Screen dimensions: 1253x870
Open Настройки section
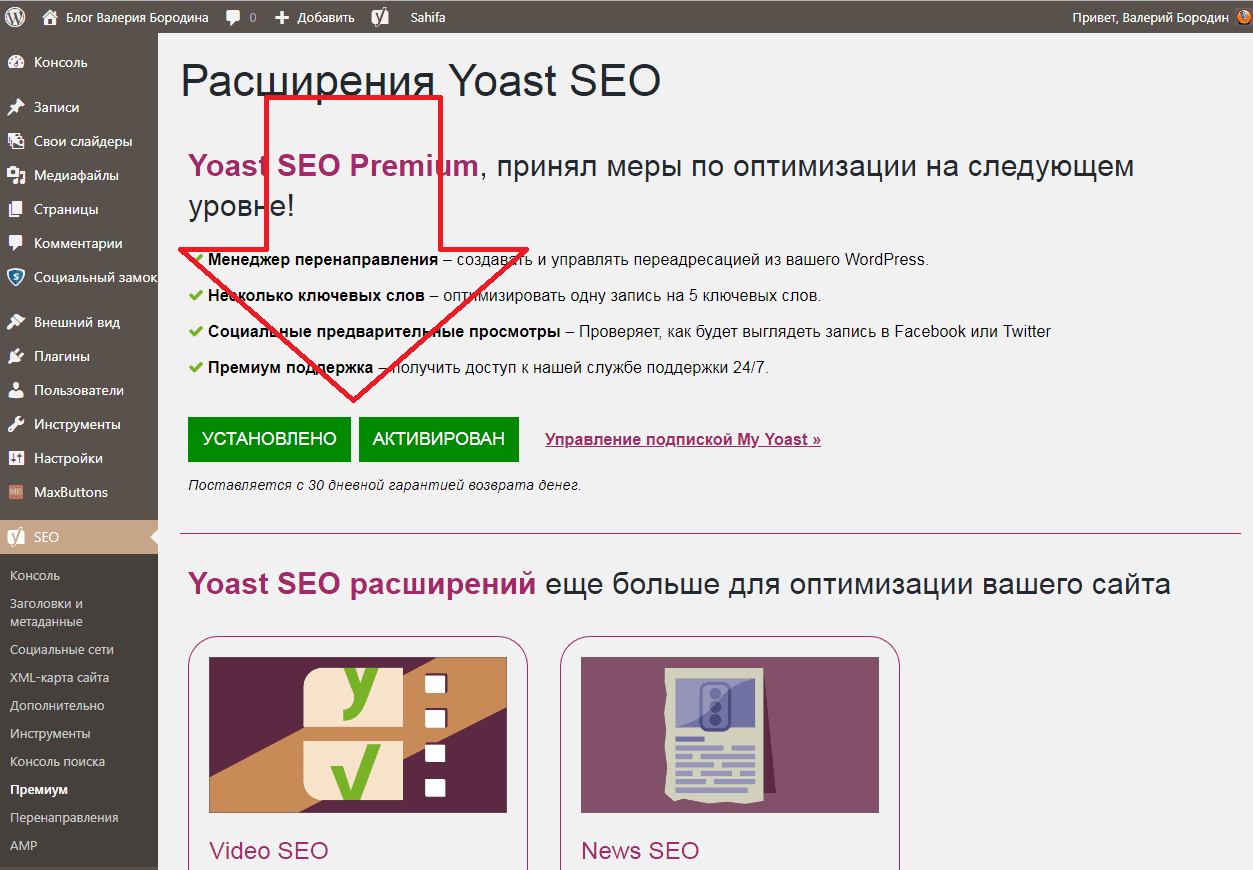coord(68,458)
